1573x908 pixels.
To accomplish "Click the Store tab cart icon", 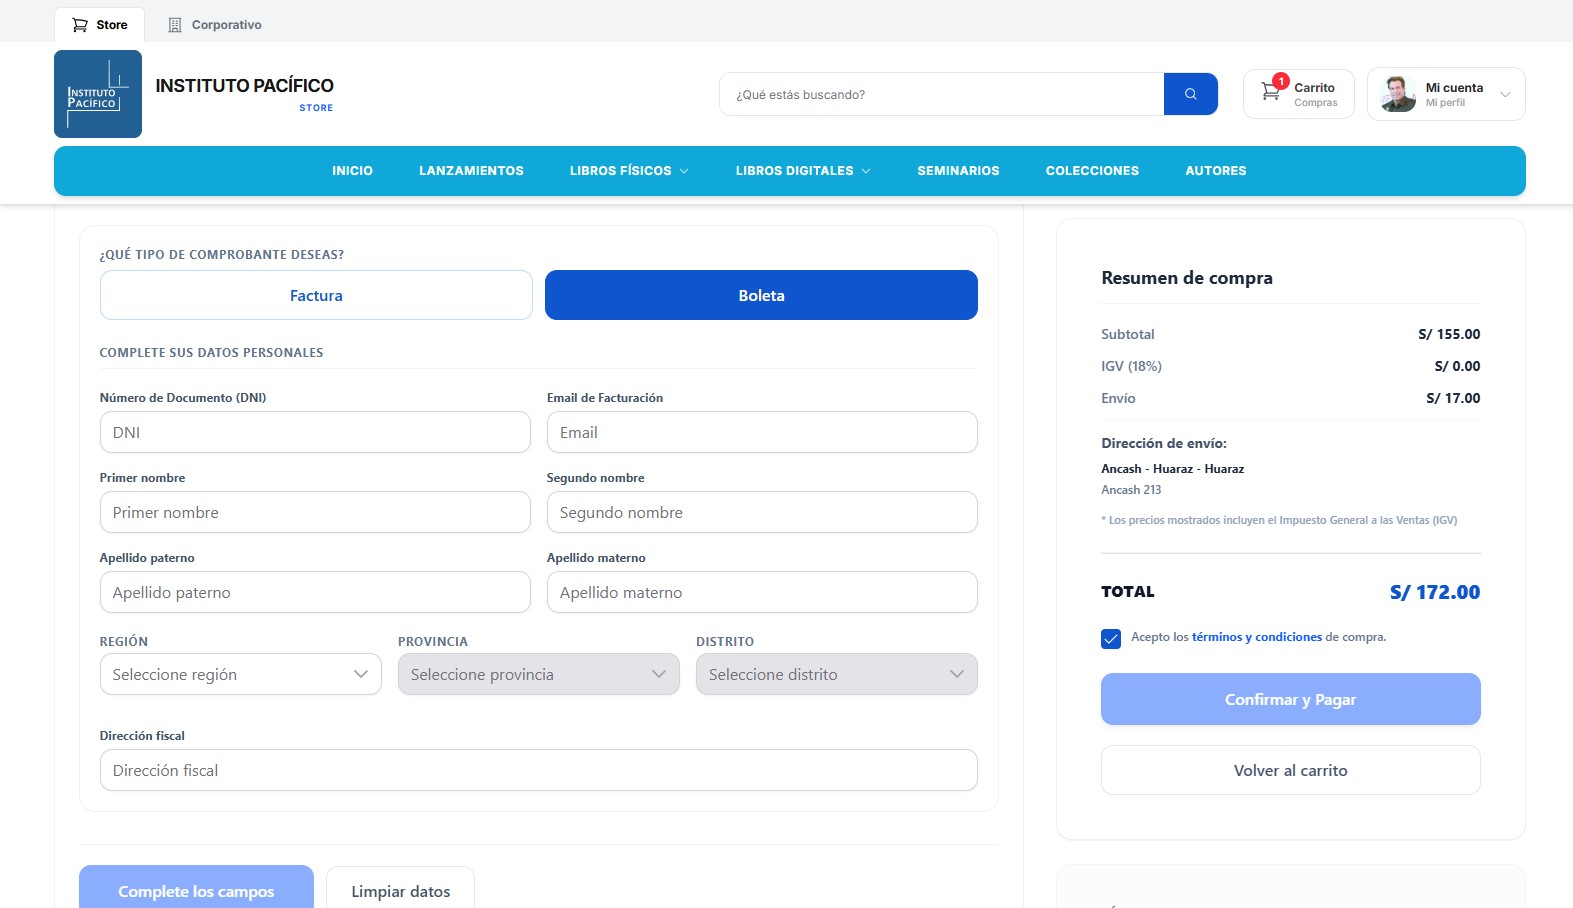I will 80,25.
